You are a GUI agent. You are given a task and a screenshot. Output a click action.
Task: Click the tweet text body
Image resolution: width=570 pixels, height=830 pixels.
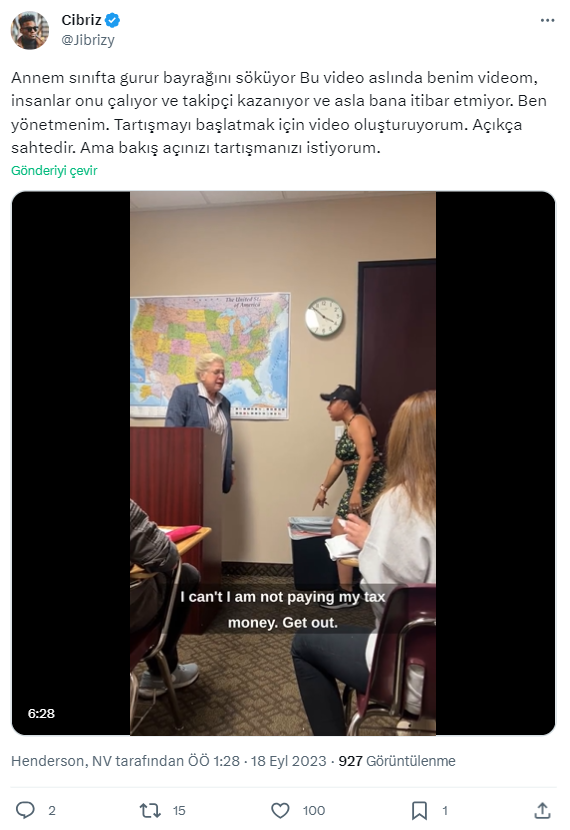coord(279,112)
